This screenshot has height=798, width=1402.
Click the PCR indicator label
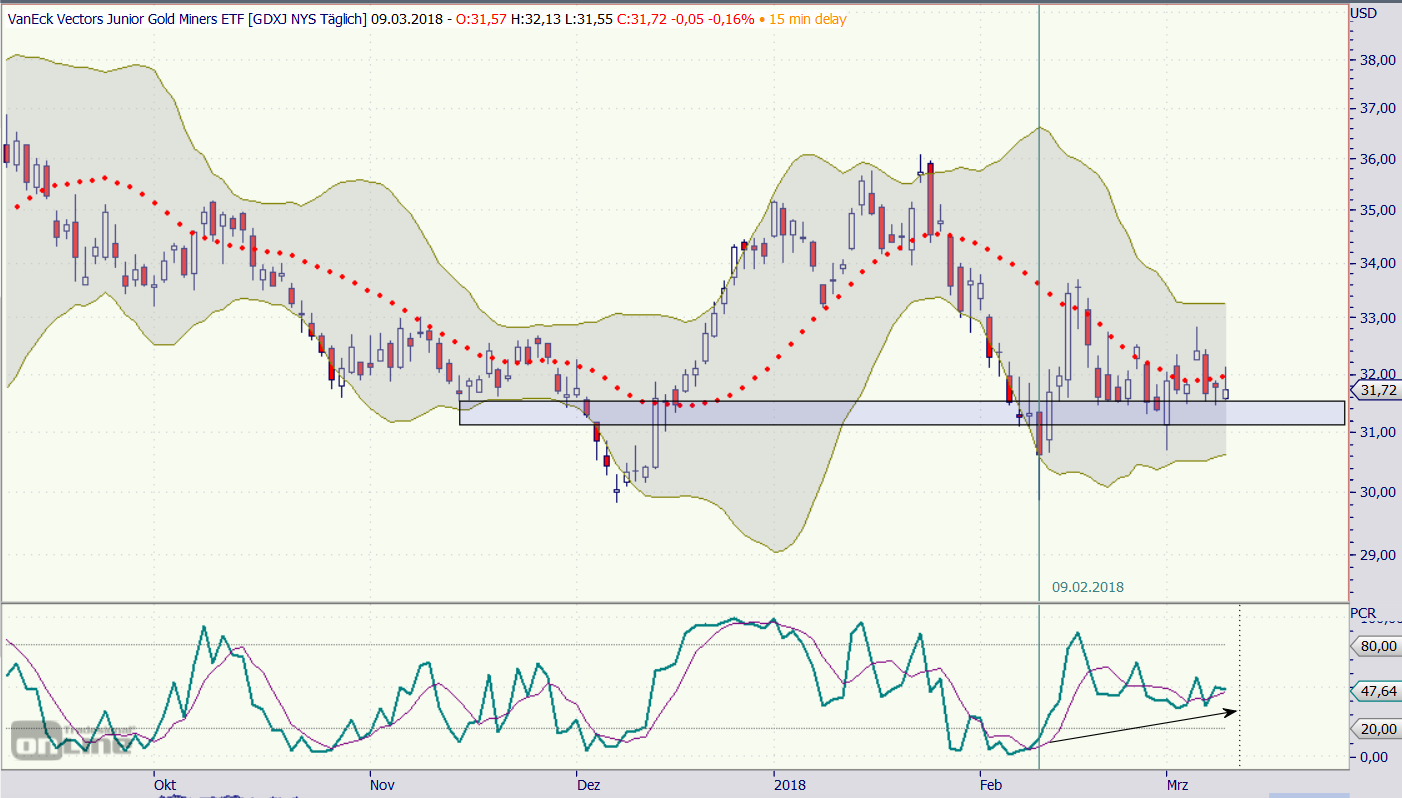[x=1363, y=612]
